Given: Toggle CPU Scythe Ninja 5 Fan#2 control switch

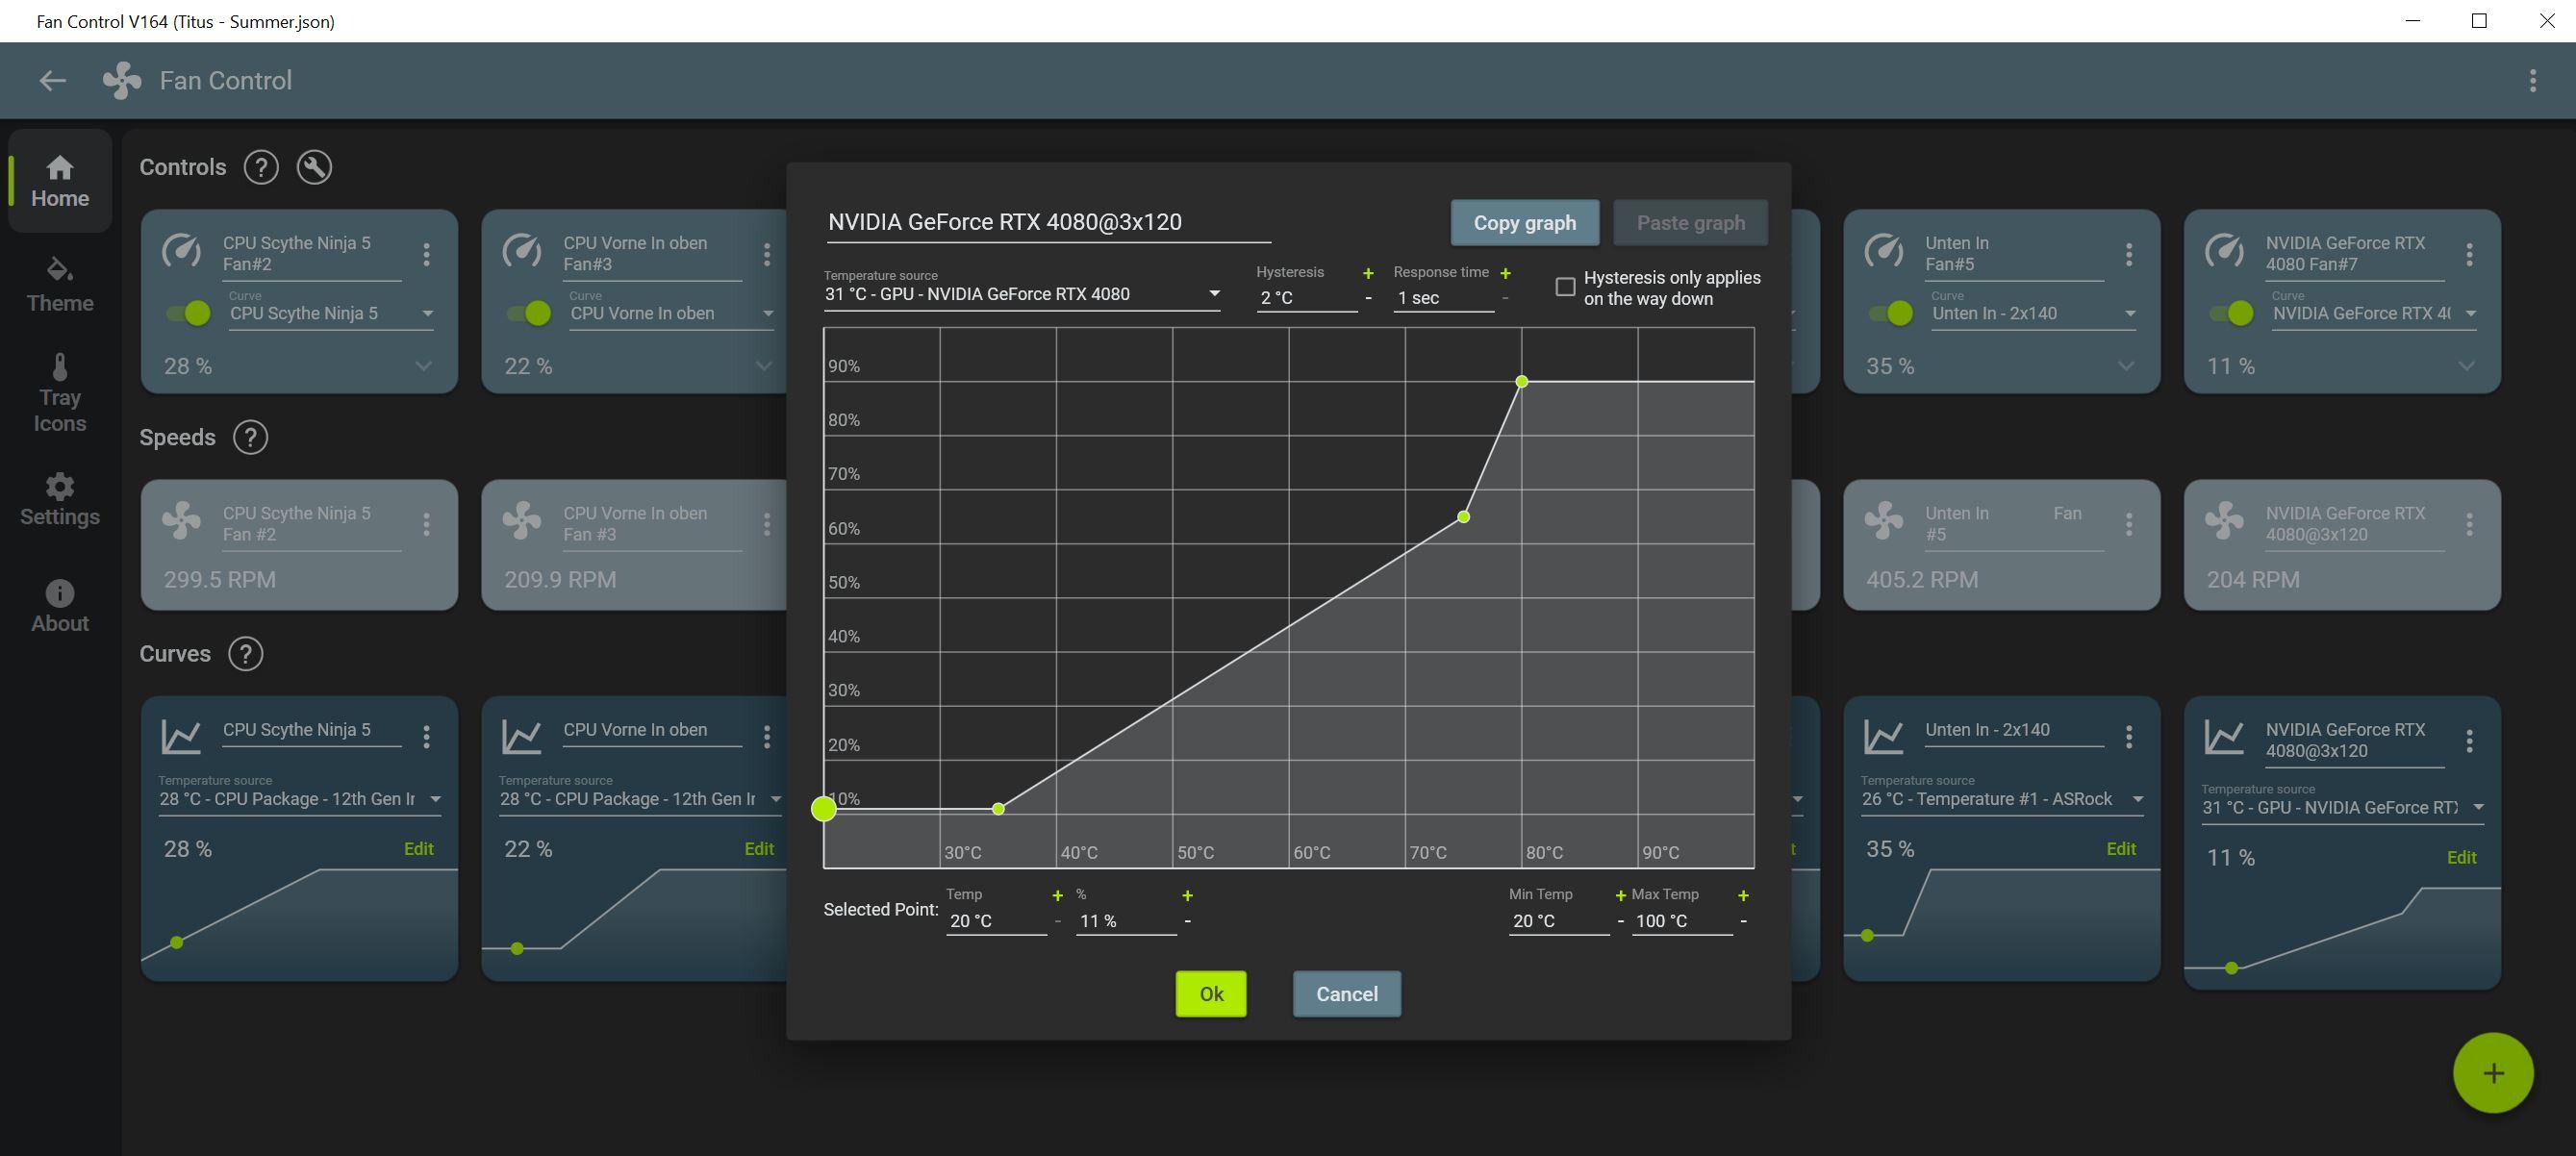Looking at the screenshot, I should [x=188, y=313].
